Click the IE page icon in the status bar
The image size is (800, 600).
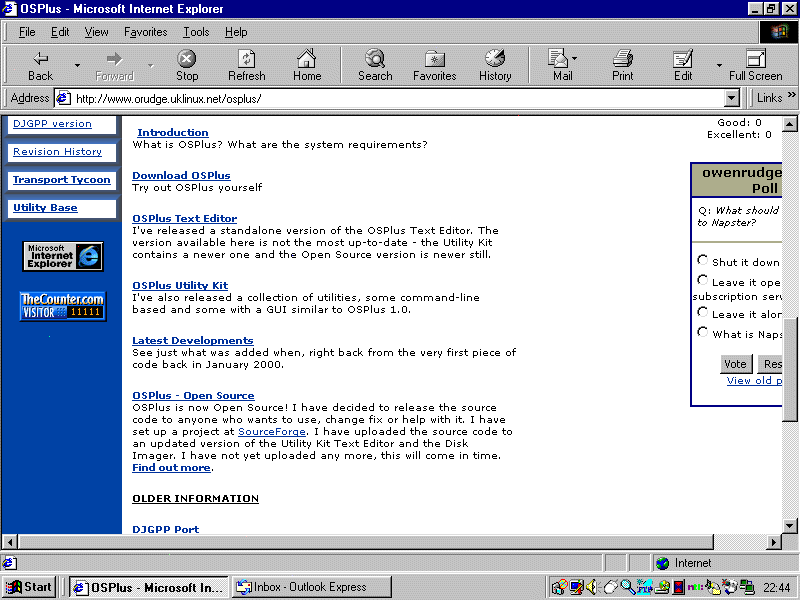(x=9, y=563)
